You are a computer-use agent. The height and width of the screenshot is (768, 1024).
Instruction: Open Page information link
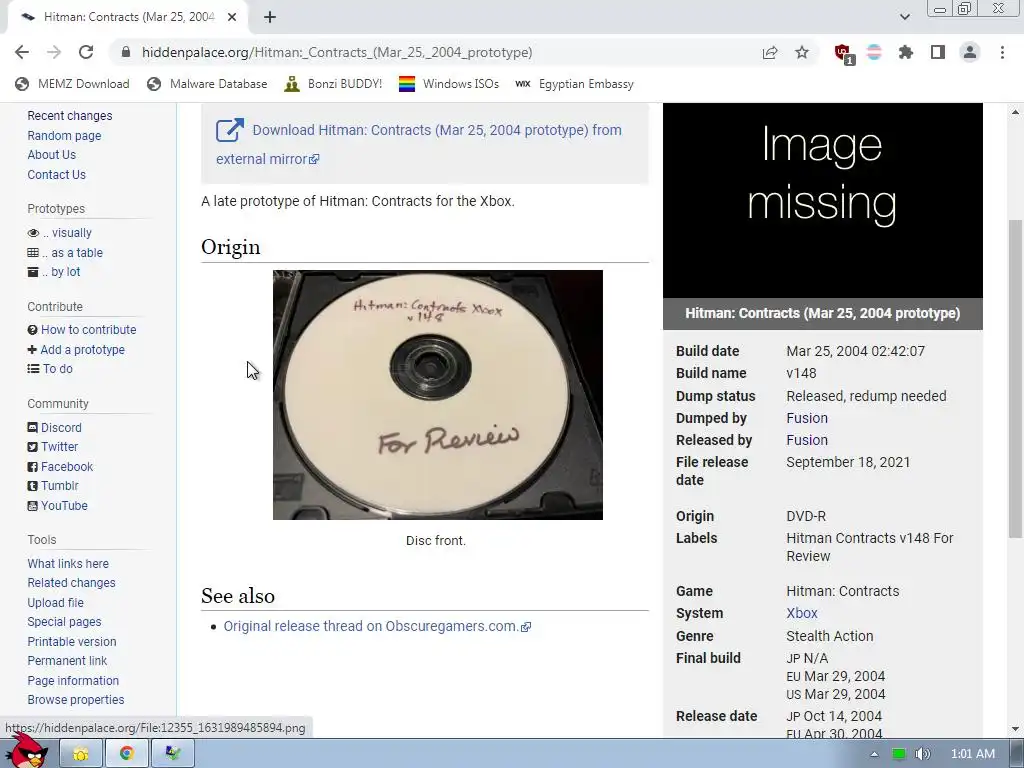pos(73,680)
